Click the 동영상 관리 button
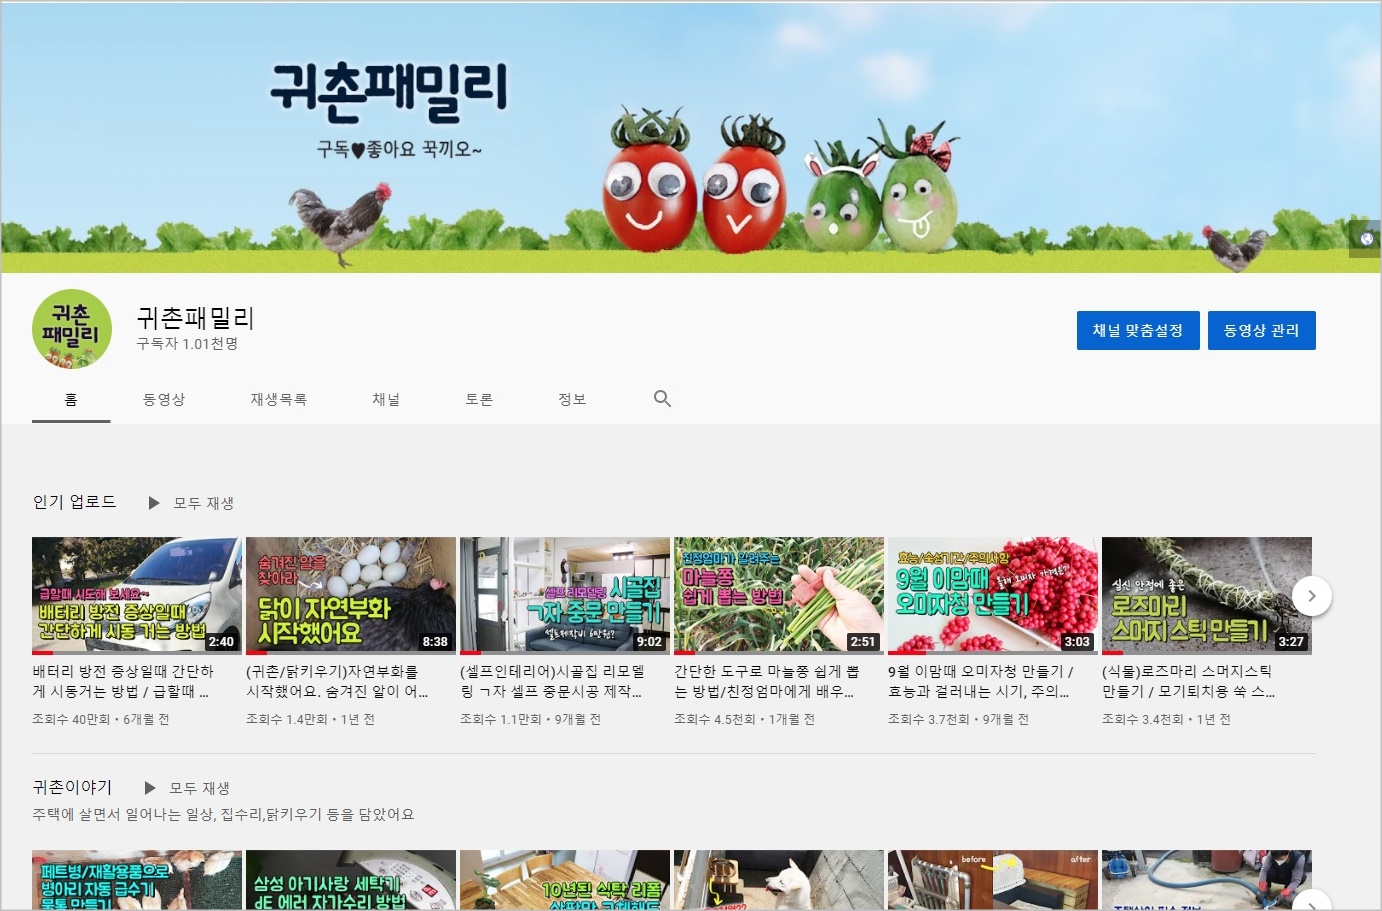The height and width of the screenshot is (911, 1382). 1262,330
